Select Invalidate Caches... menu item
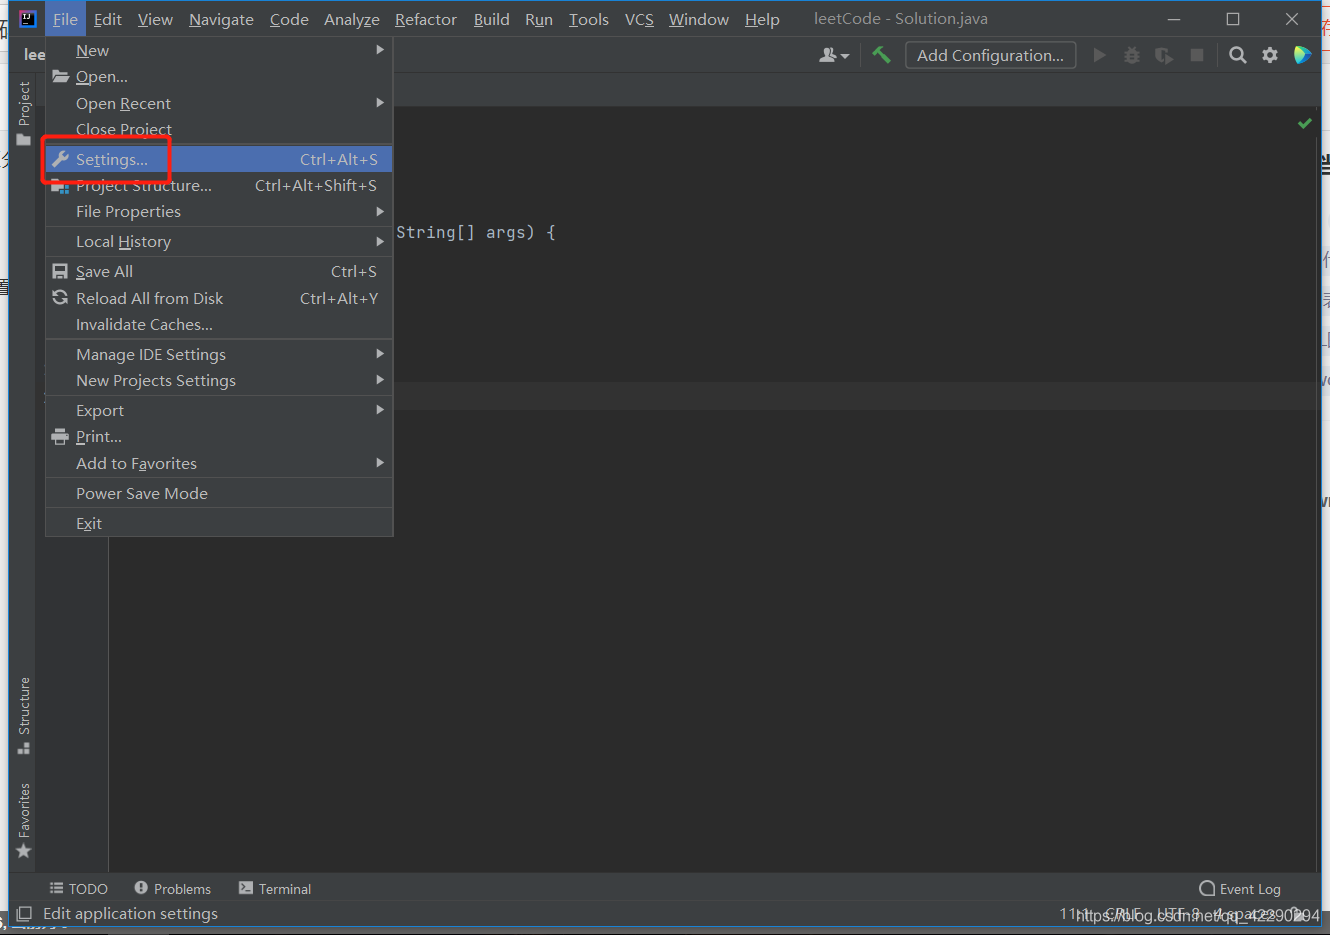 pos(219,324)
